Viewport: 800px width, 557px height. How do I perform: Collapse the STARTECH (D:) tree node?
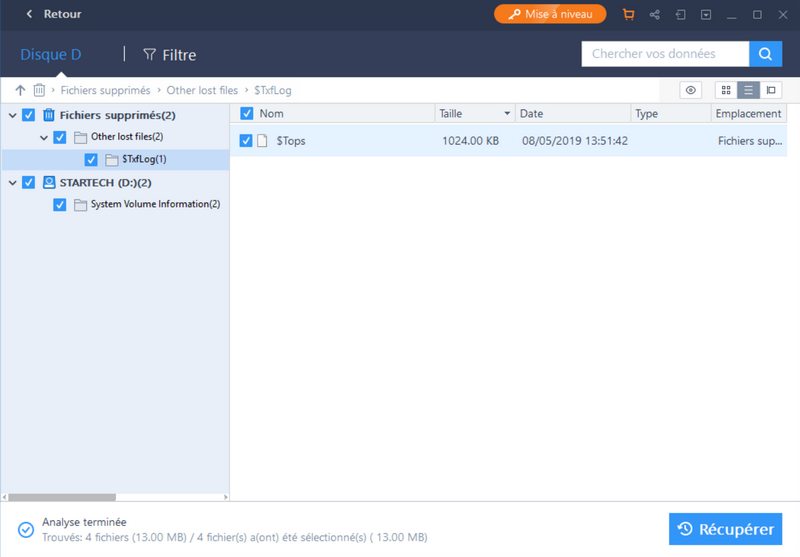click(13, 183)
